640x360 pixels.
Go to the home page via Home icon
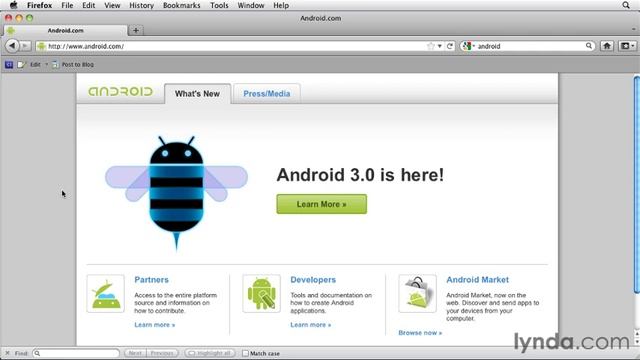[607, 46]
